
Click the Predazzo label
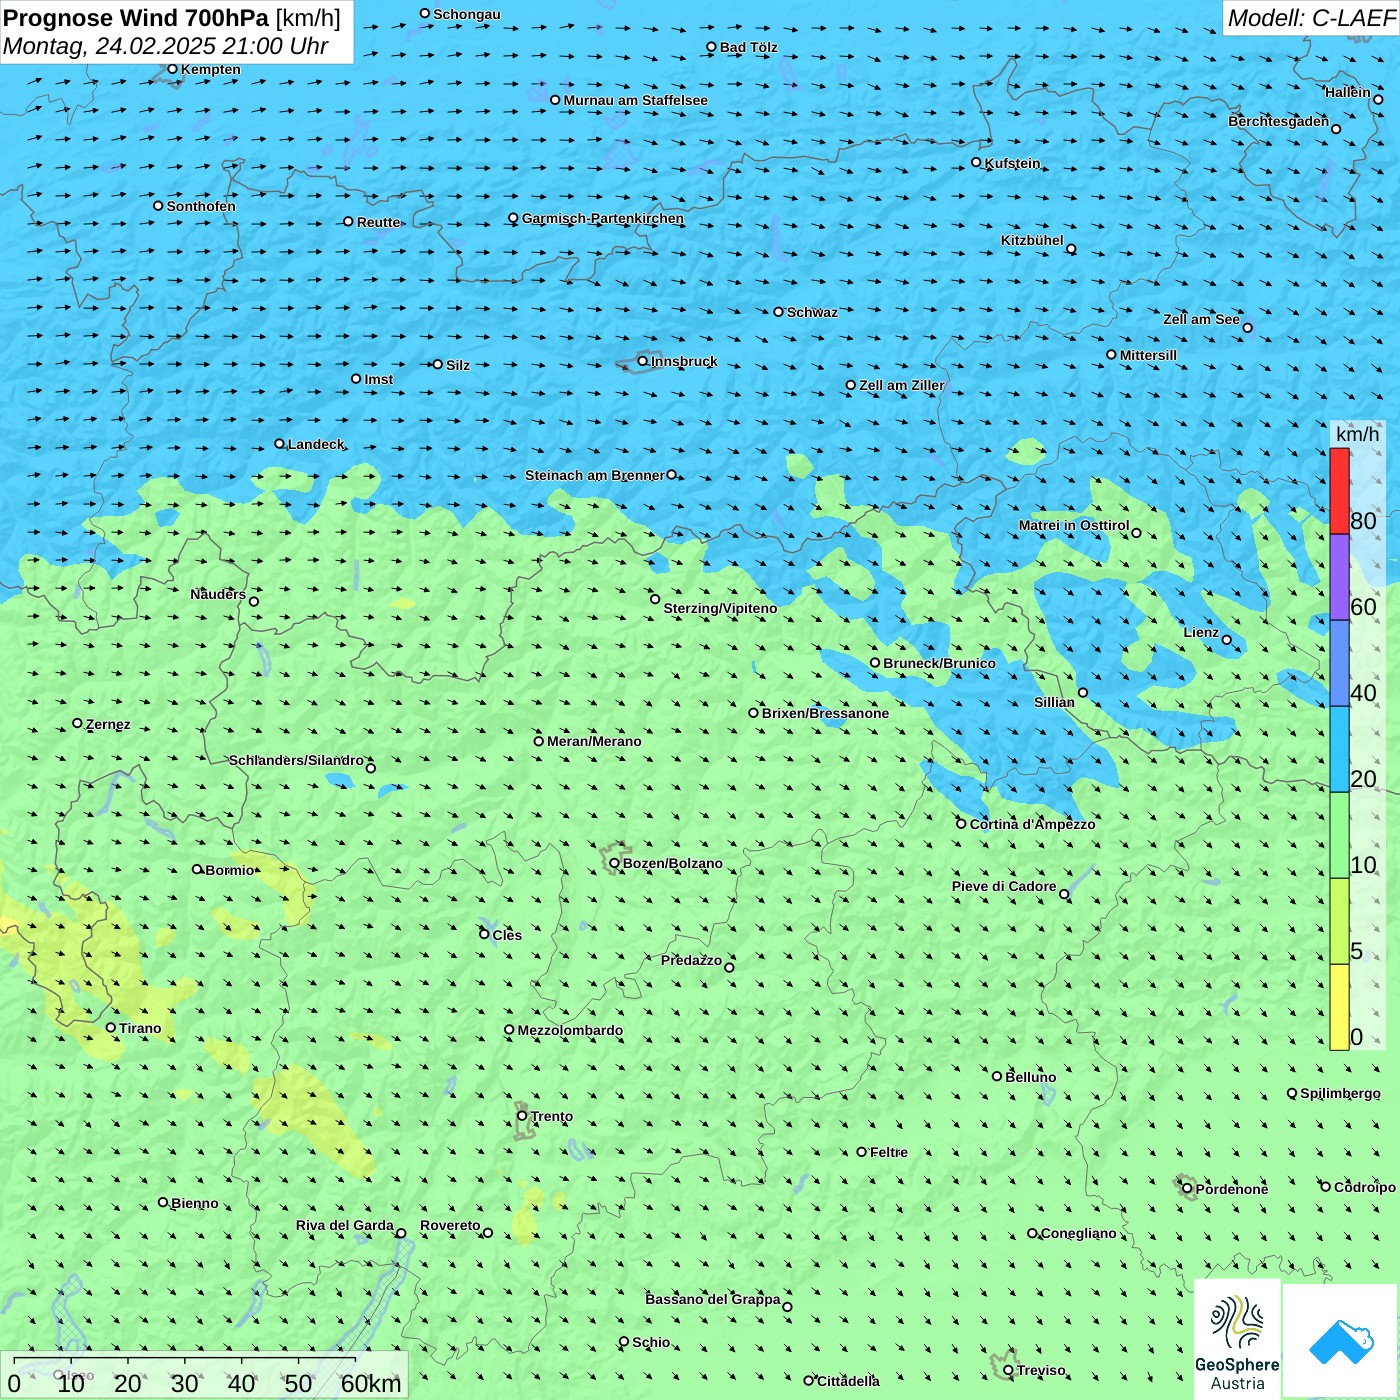pos(692,960)
